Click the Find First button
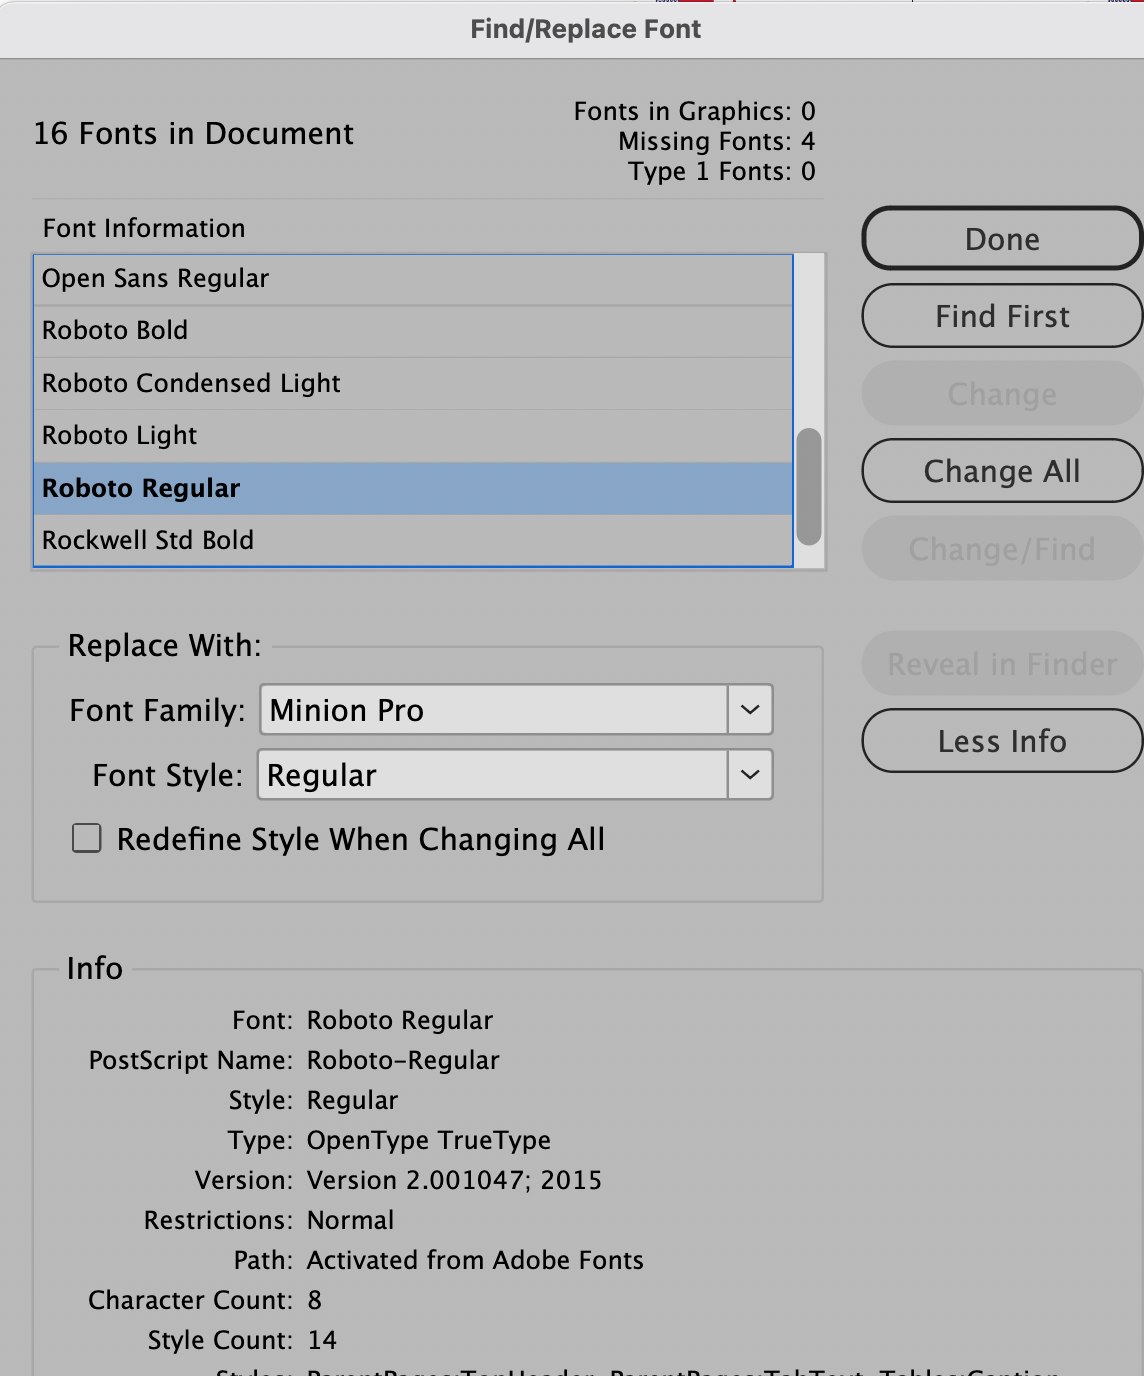Screen dimensions: 1144x1376 pos(1002,316)
